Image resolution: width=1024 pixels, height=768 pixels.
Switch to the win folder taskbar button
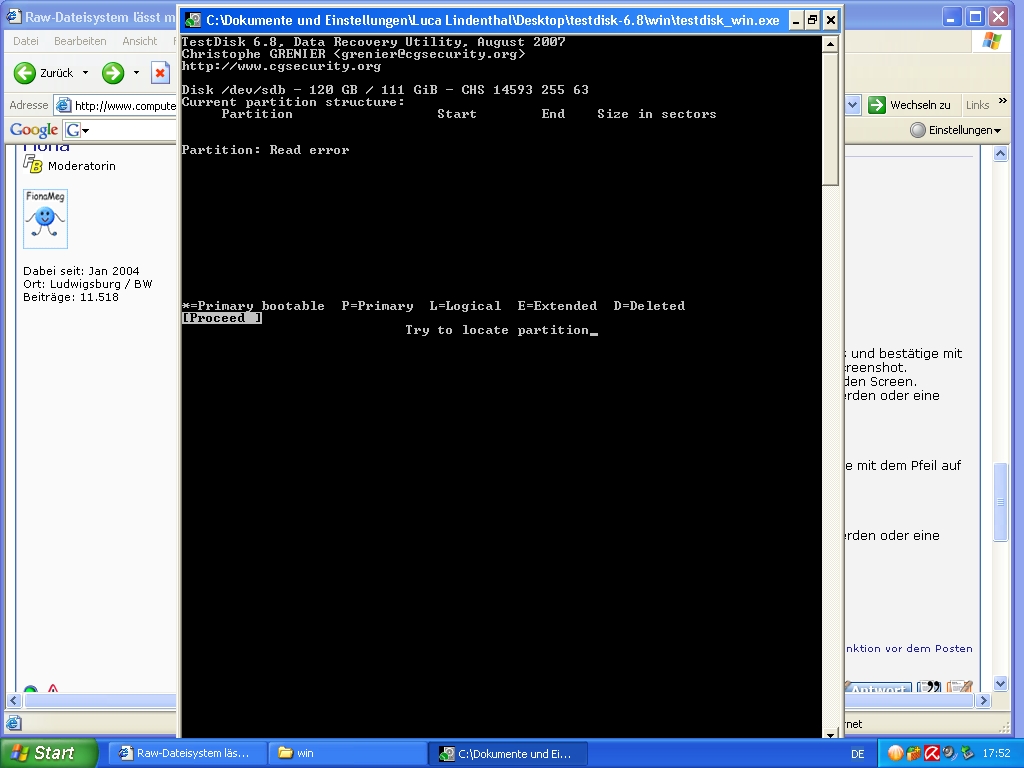(x=347, y=753)
